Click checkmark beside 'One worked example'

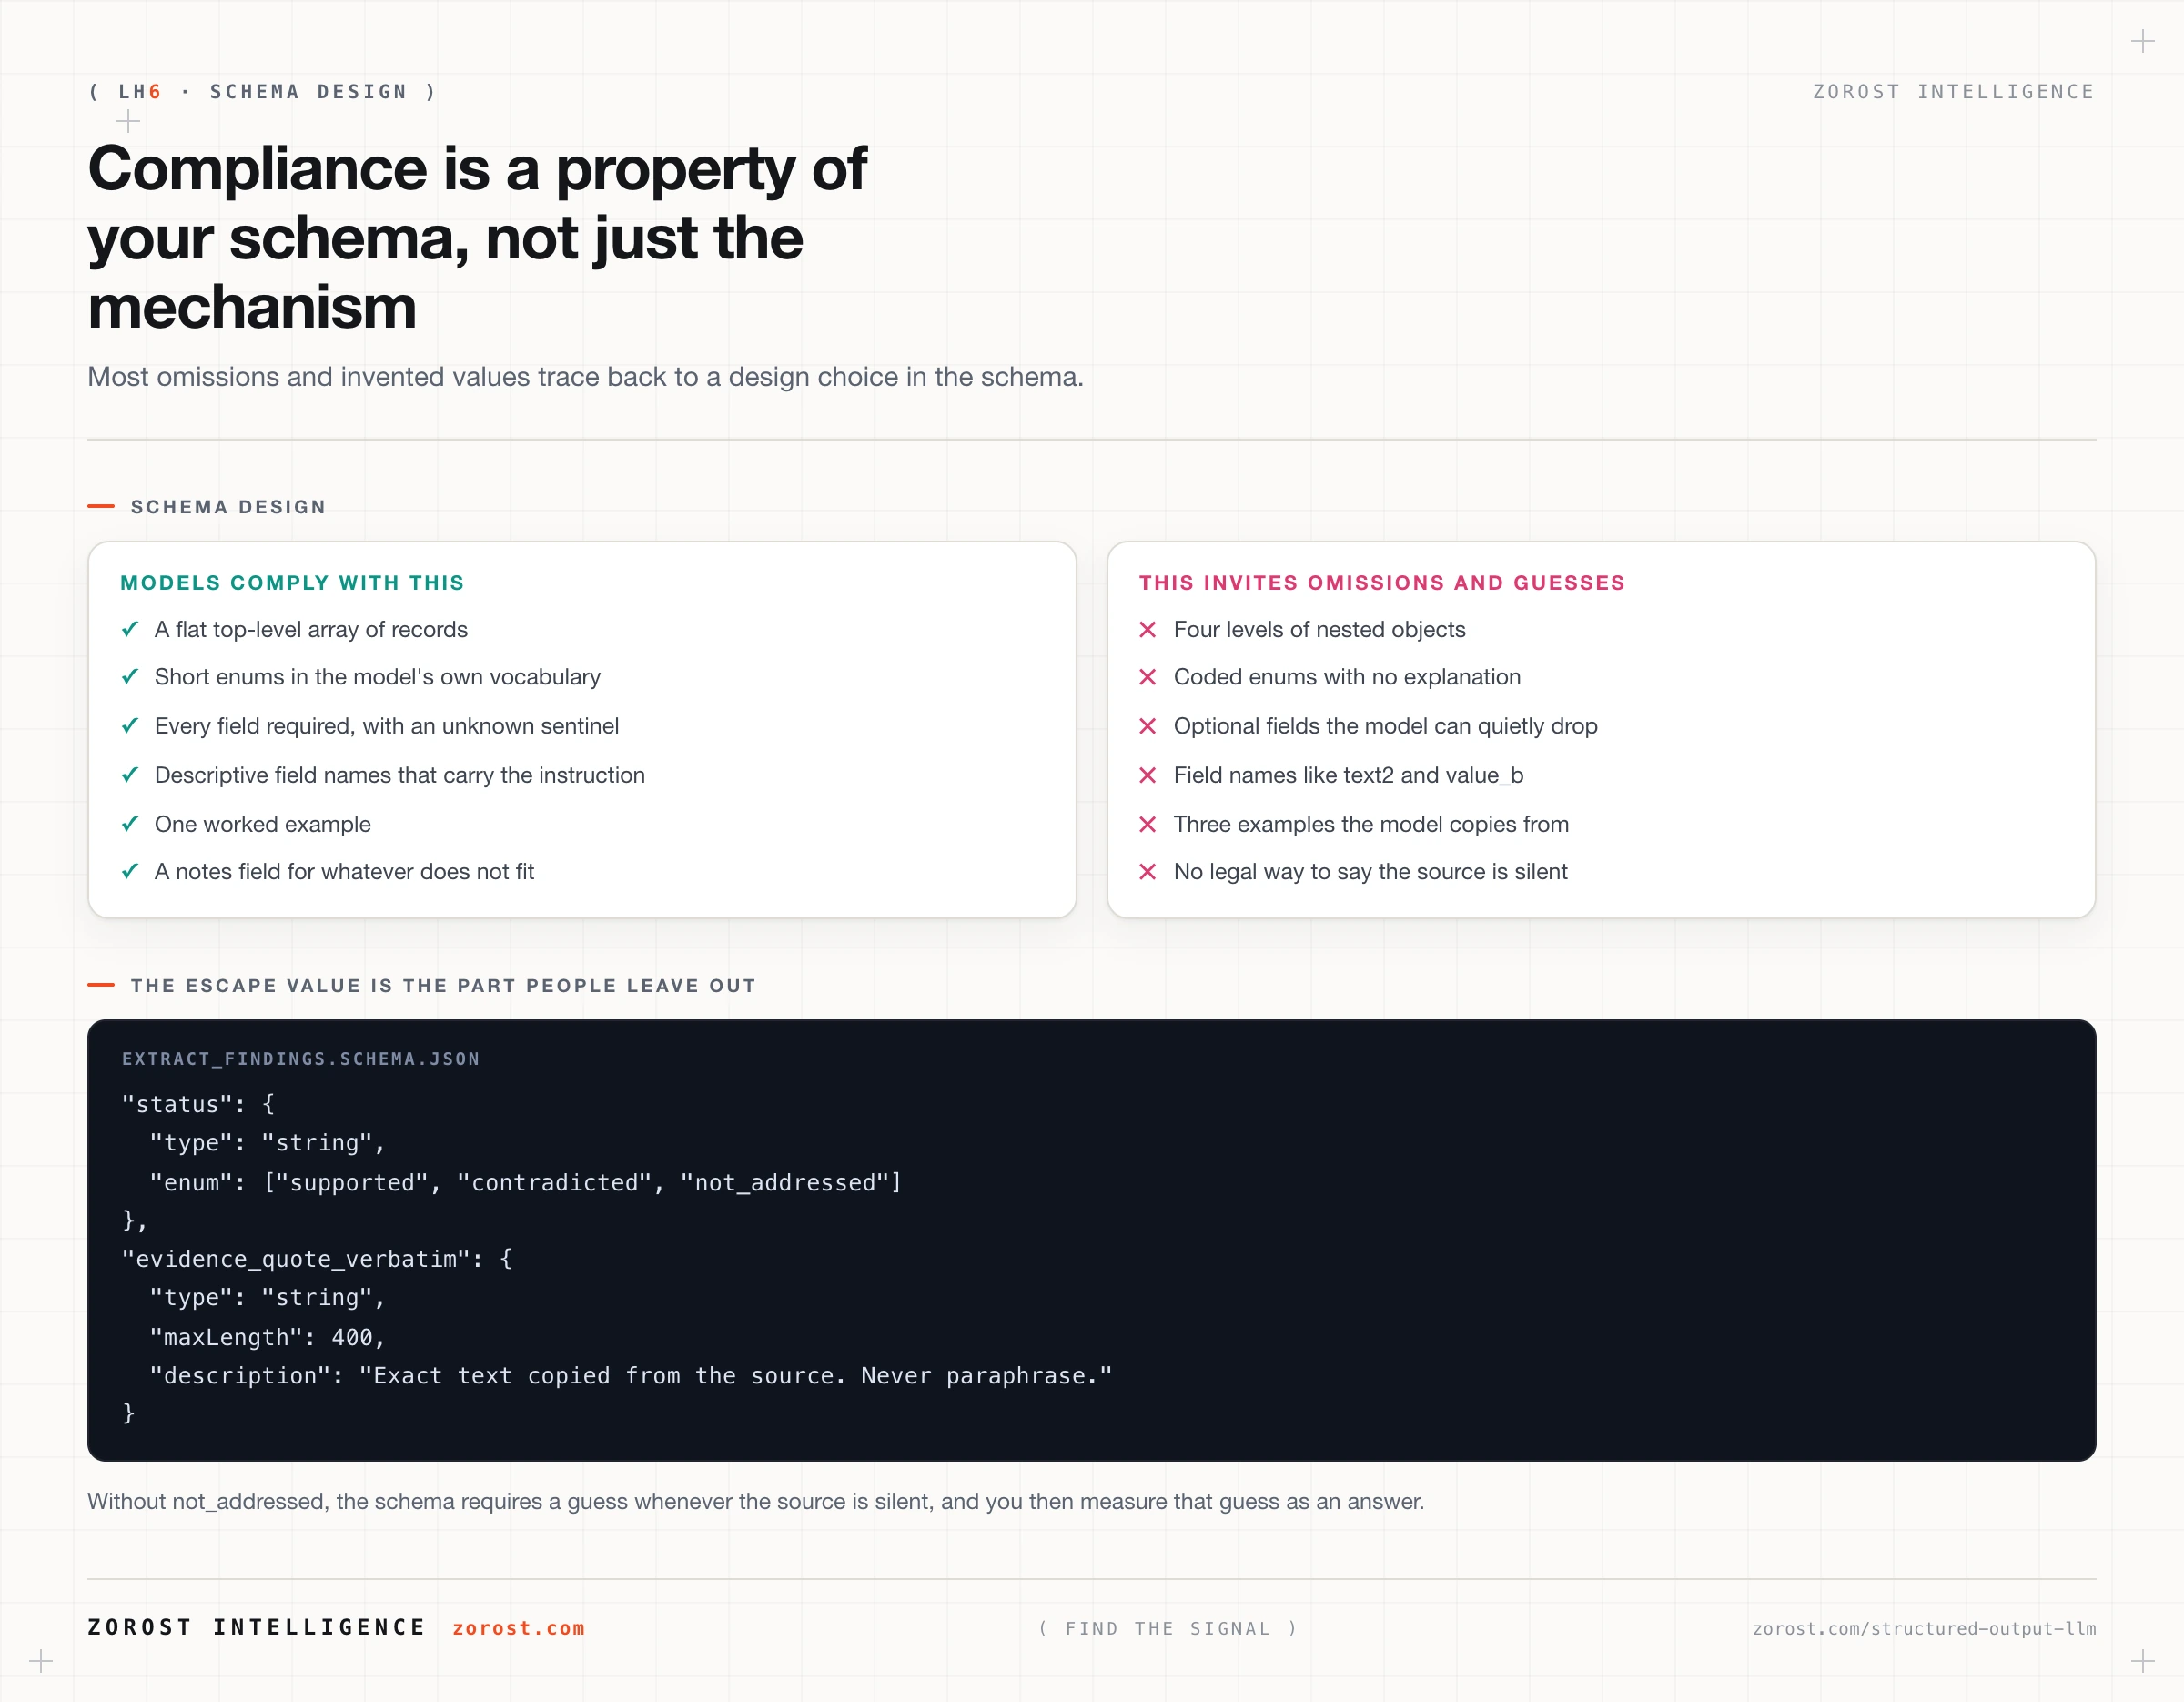click(130, 824)
